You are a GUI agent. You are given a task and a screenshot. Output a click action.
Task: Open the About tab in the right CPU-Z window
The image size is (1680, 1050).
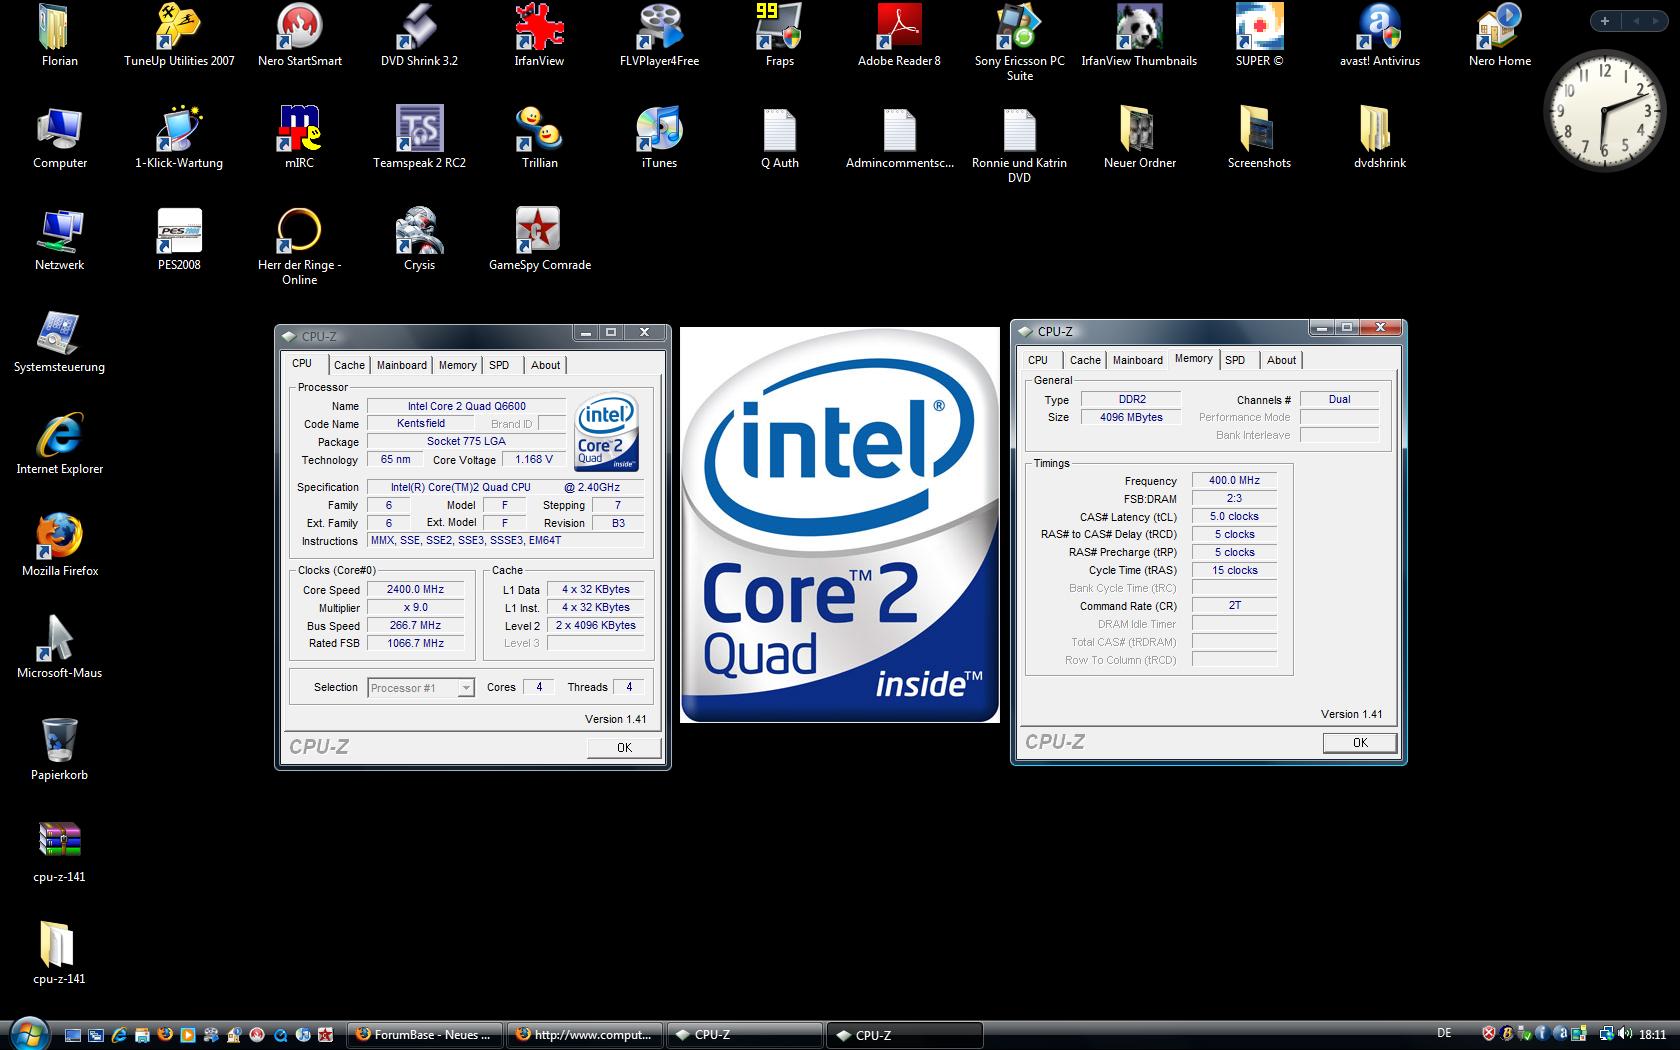click(x=1281, y=360)
